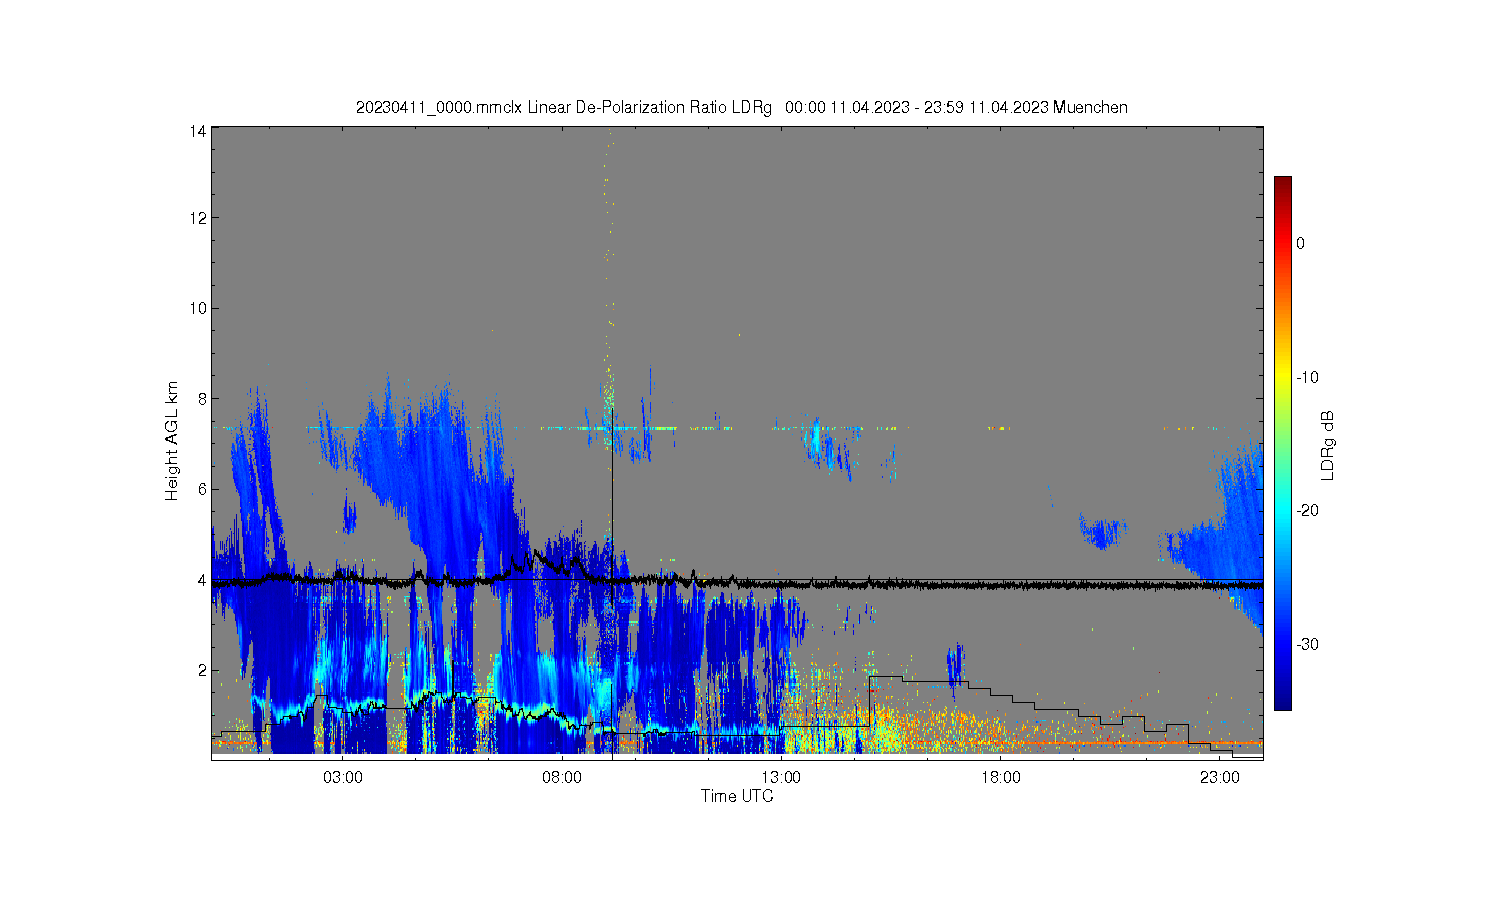Click the 'LDRg dB' colorbar label

pyautogui.click(x=1328, y=445)
